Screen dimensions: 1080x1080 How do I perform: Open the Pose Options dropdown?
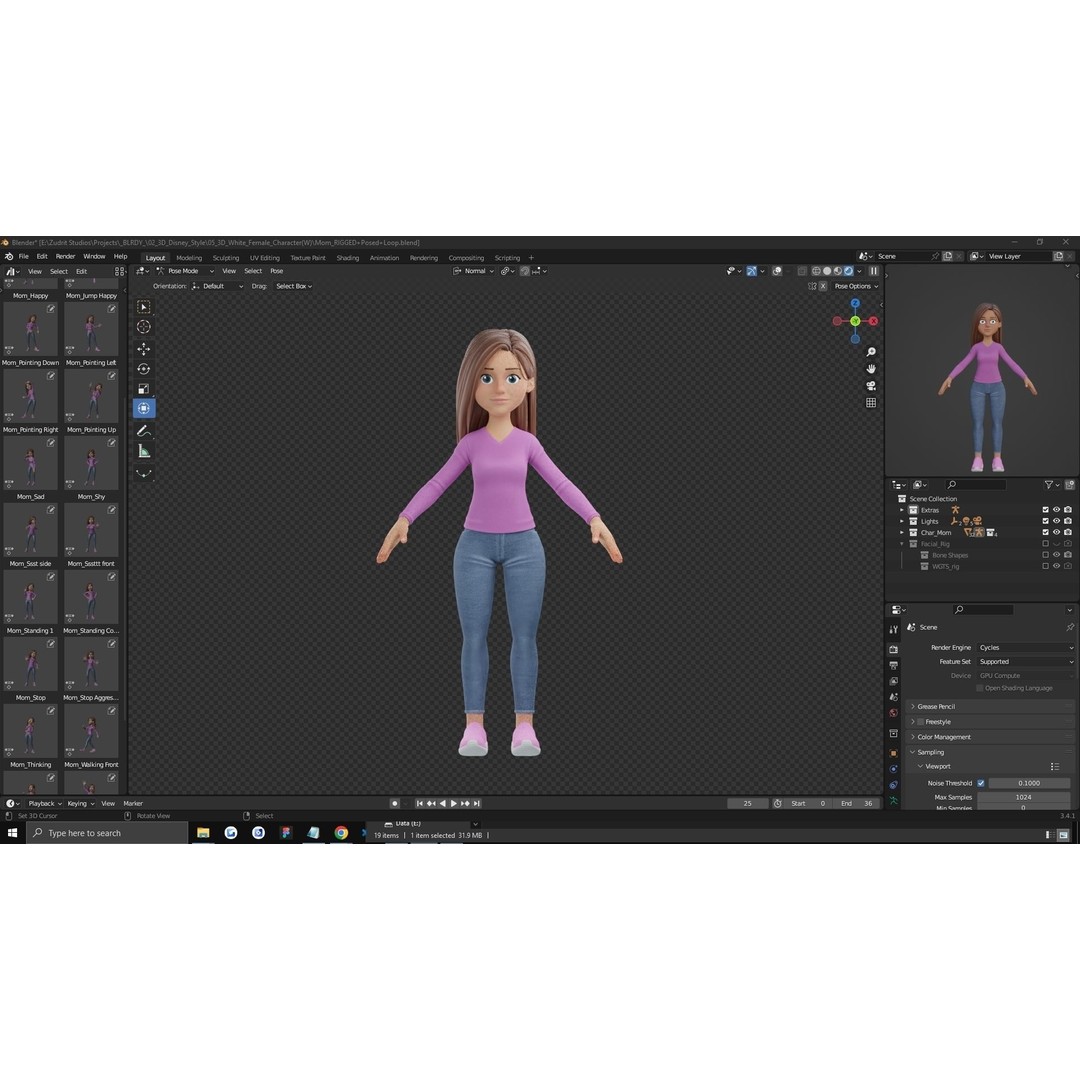pos(856,287)
